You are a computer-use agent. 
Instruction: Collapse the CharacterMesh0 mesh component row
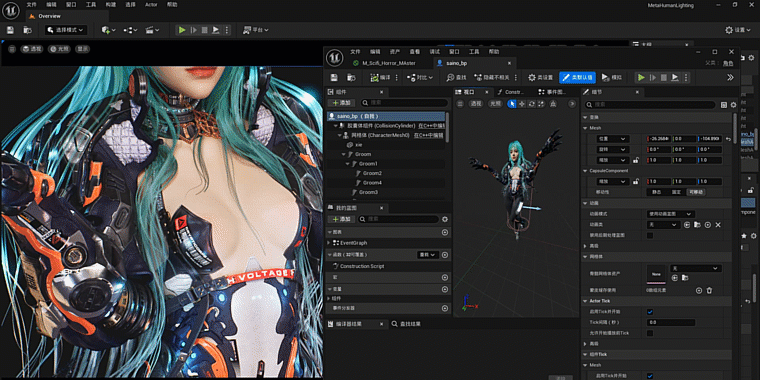coord(340,135)
